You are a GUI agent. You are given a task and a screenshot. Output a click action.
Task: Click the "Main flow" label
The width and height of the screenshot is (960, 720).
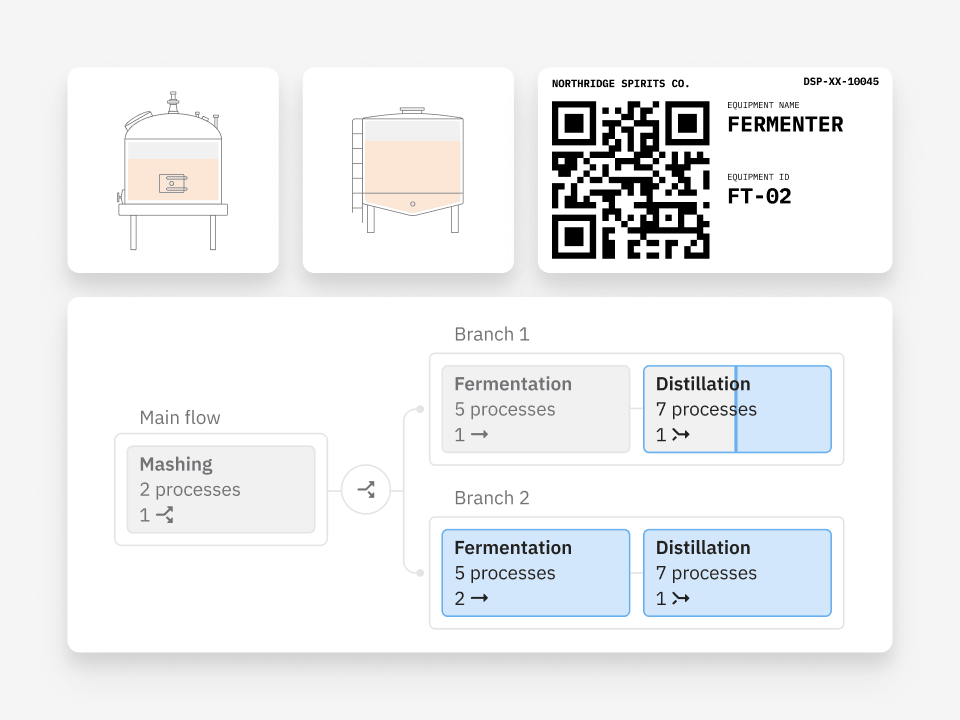[x=180, y=418]
